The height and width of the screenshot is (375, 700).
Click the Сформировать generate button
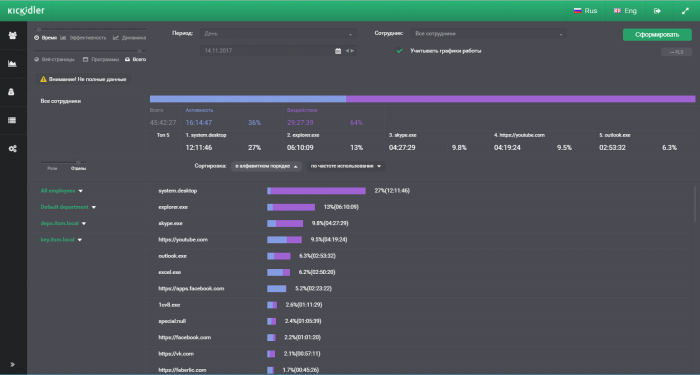click(x=657, y=35)
